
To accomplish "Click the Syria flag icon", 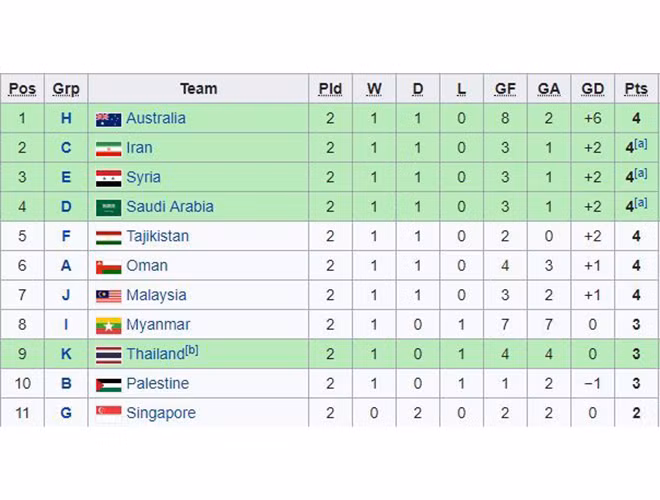I will click(x=108, y=178).
